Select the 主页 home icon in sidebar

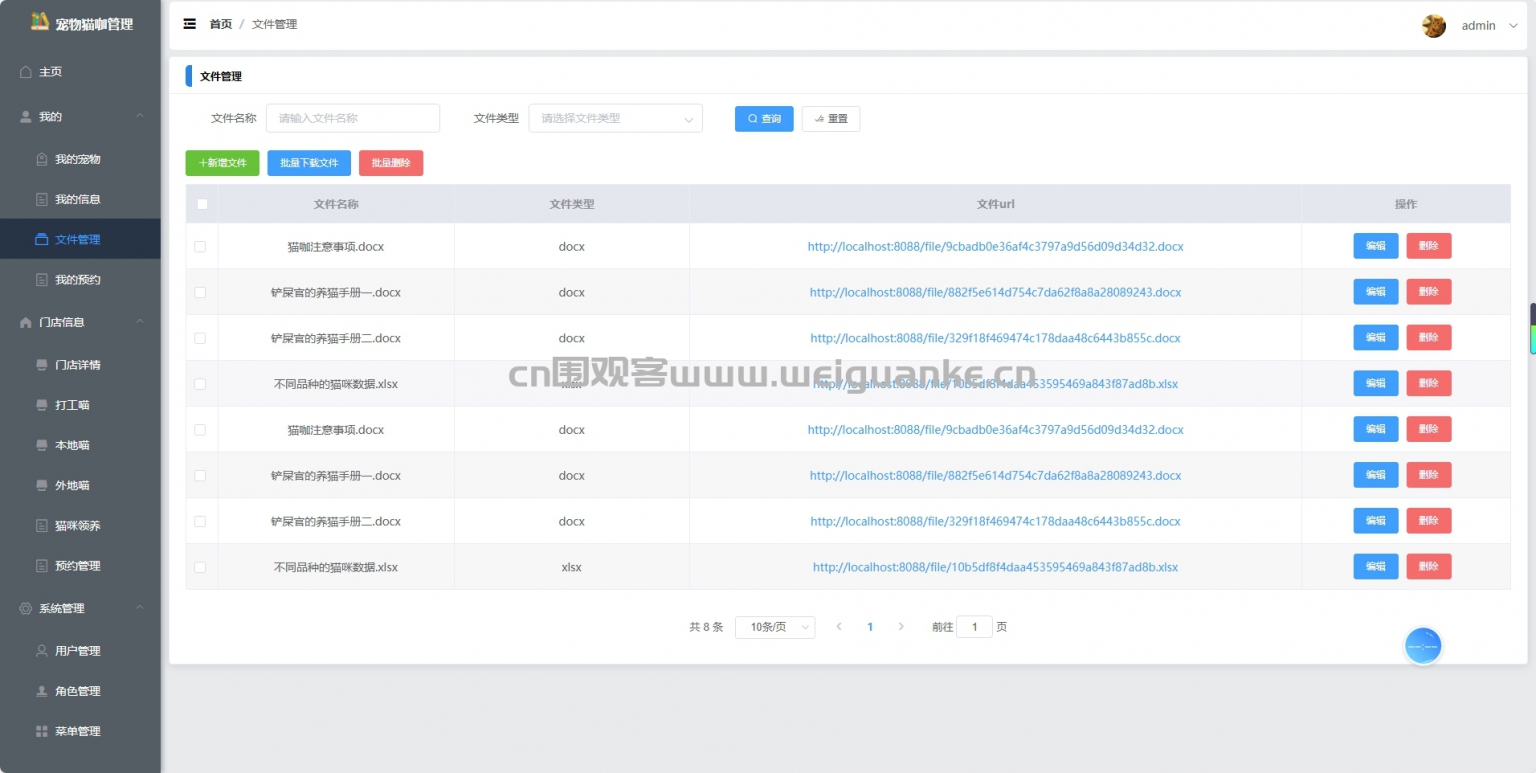[24, 71]
